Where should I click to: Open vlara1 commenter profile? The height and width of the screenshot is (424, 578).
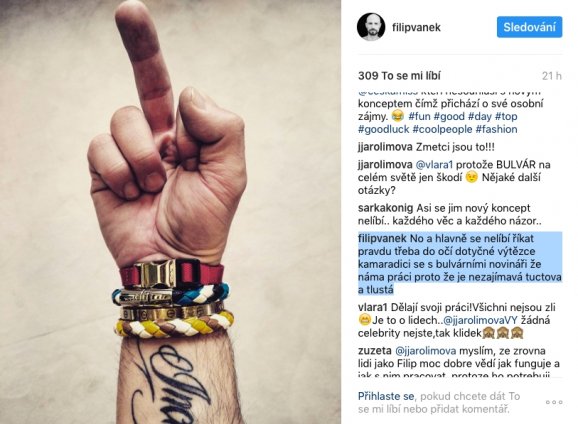(372, 307)
